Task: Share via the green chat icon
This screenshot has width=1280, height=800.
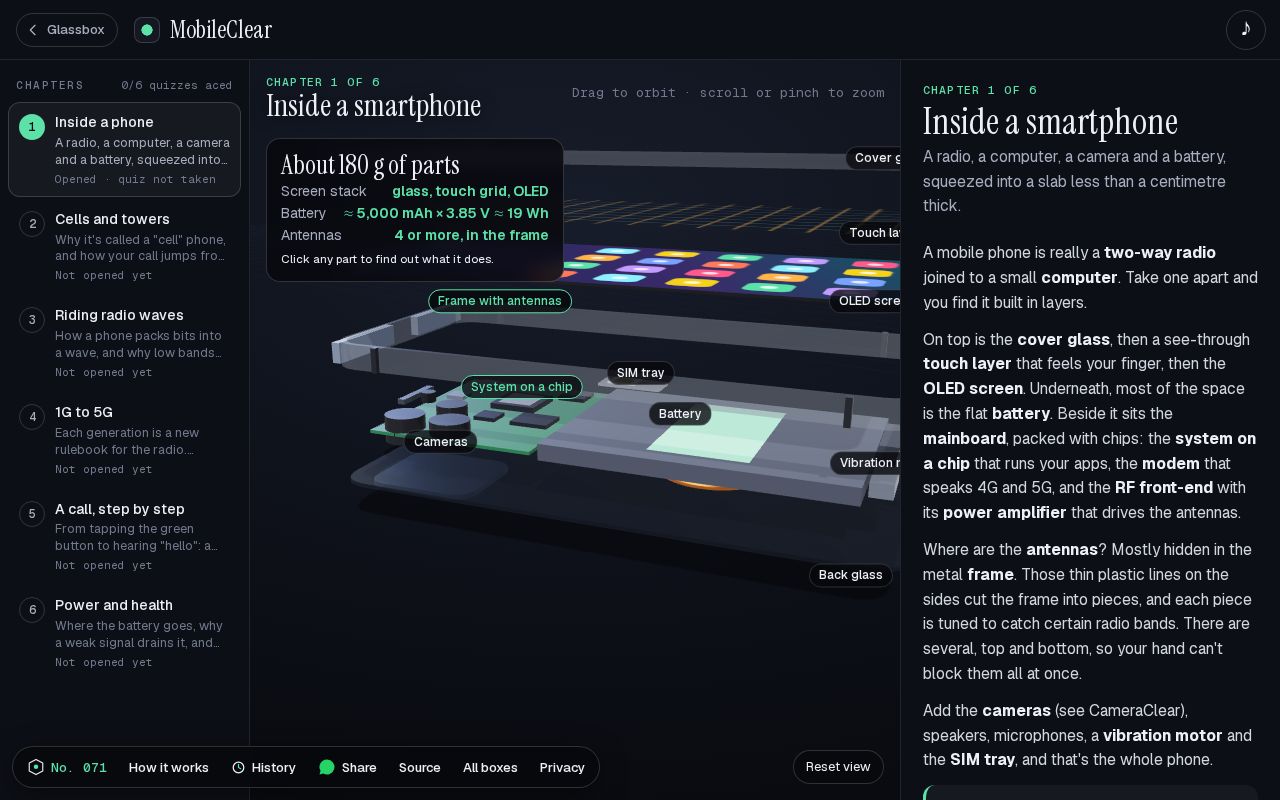Action: tap(347, 767)
